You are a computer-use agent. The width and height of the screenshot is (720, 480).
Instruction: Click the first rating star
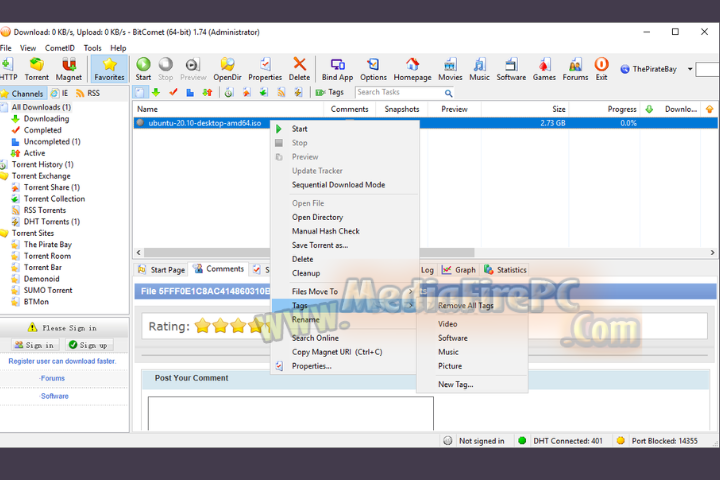(x=202, y=326)
